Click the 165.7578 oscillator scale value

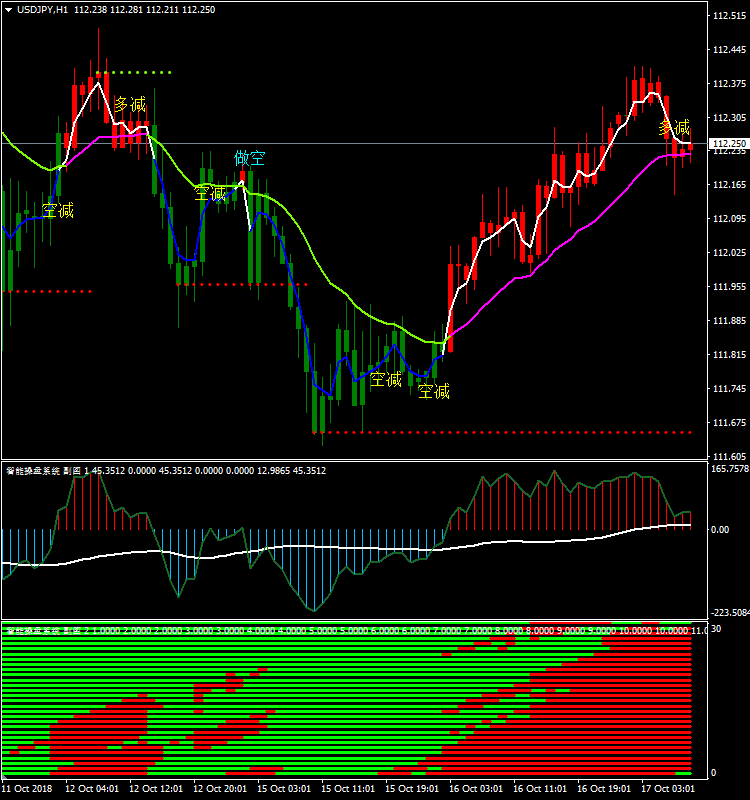(728, 468)
